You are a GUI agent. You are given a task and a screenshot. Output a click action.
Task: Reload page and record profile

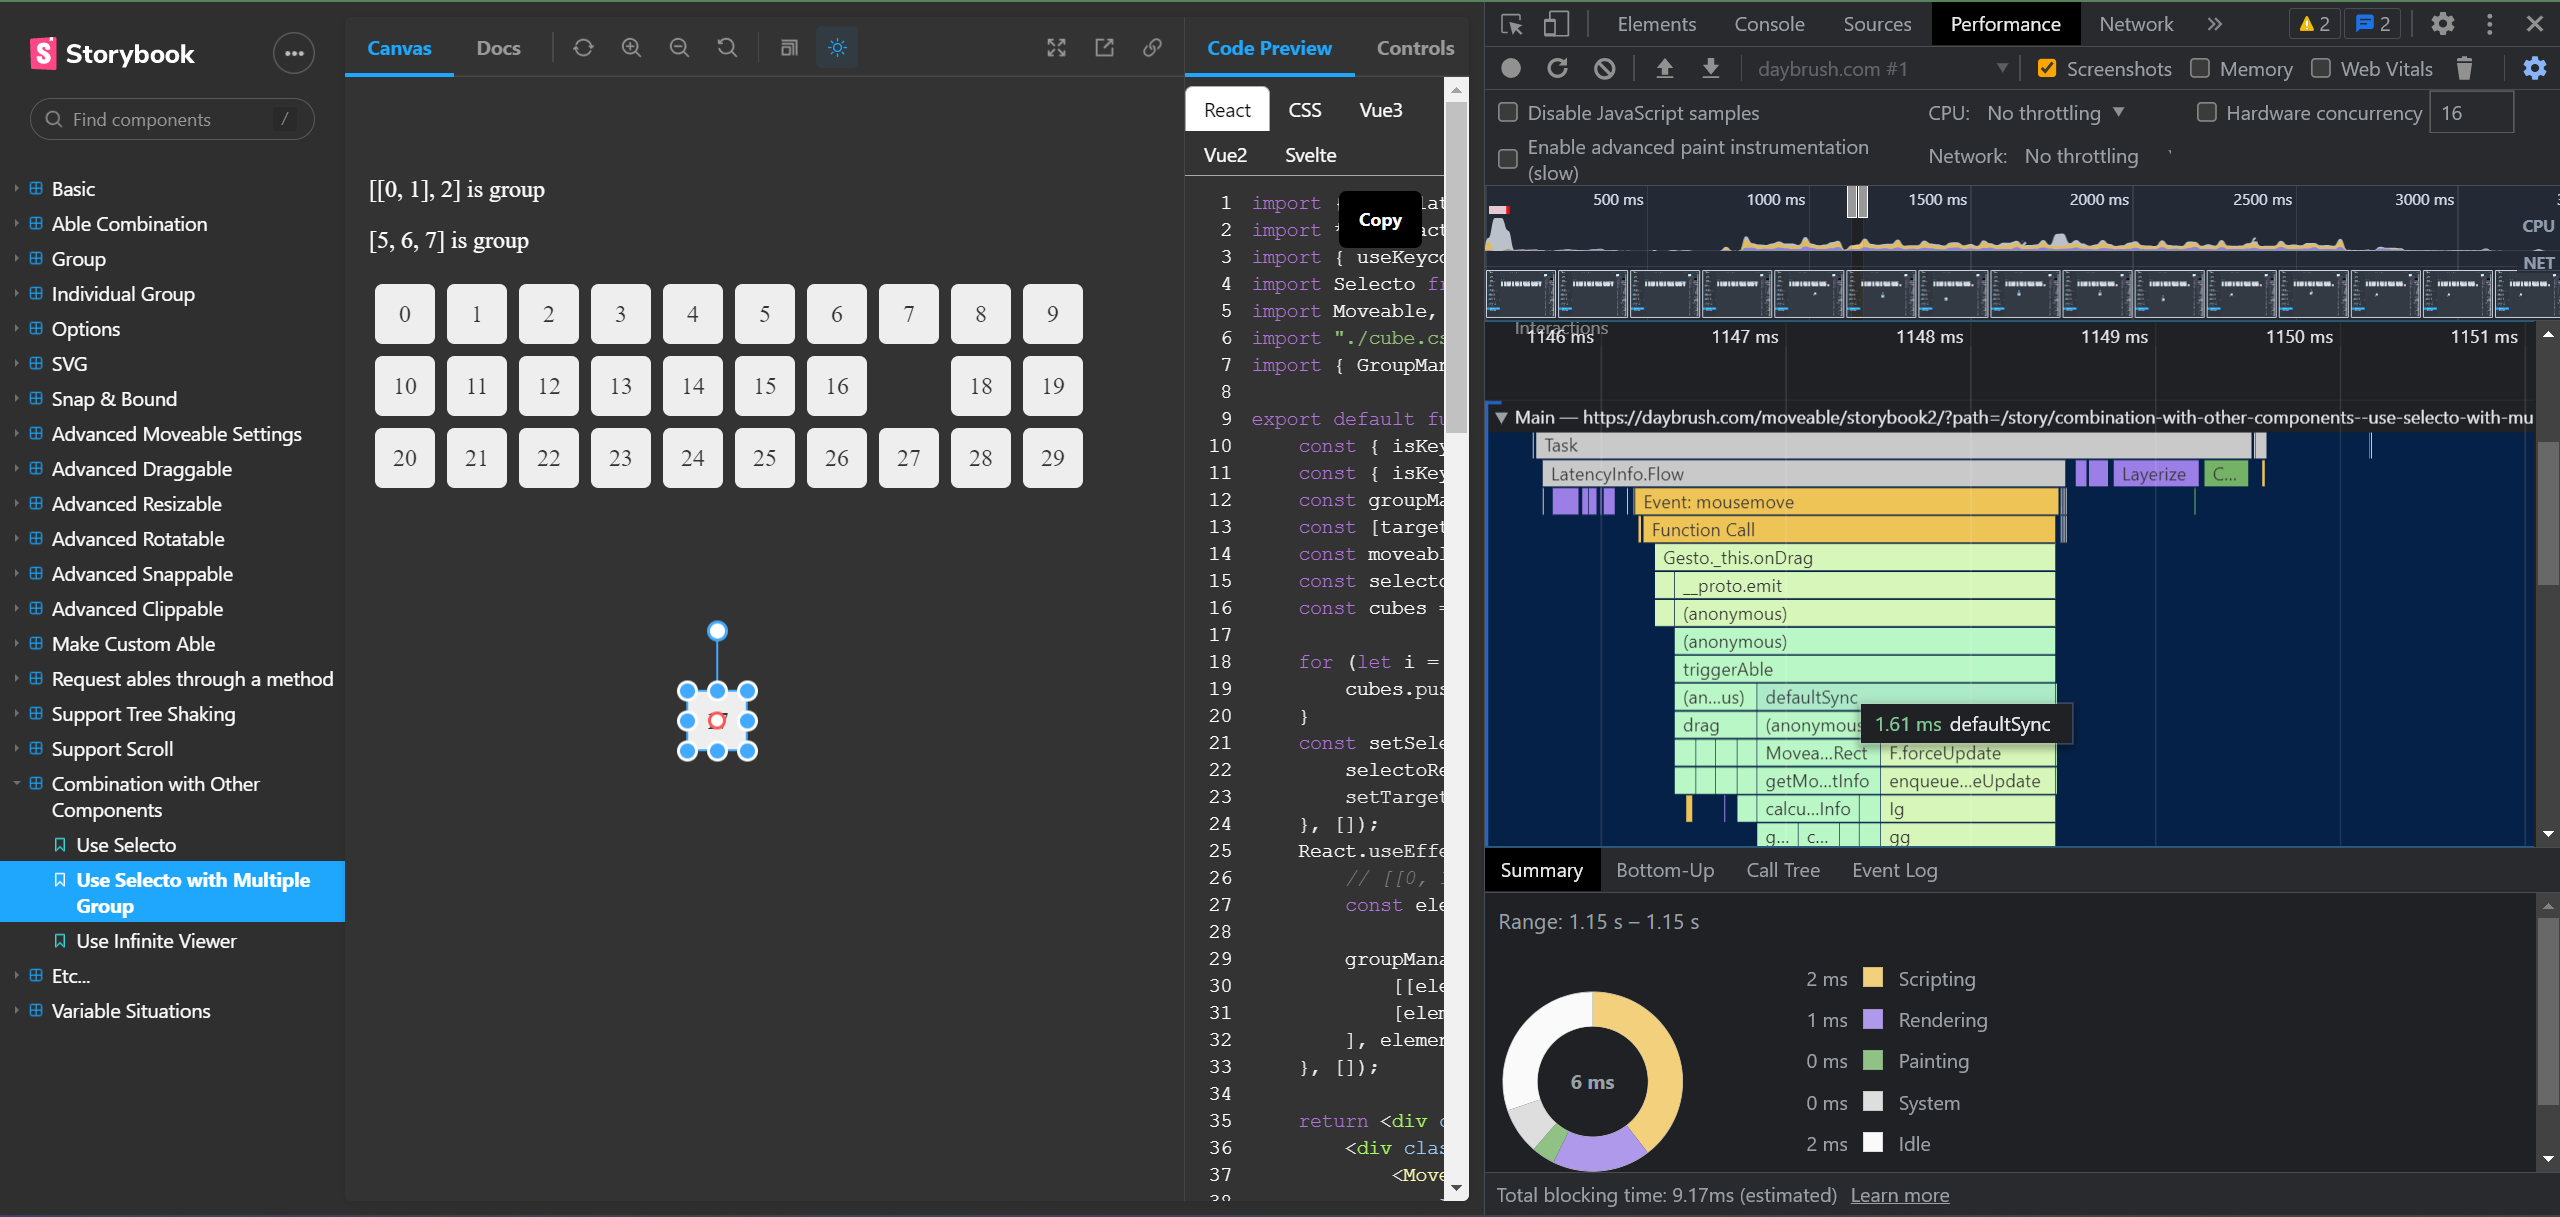point(1558,68)
